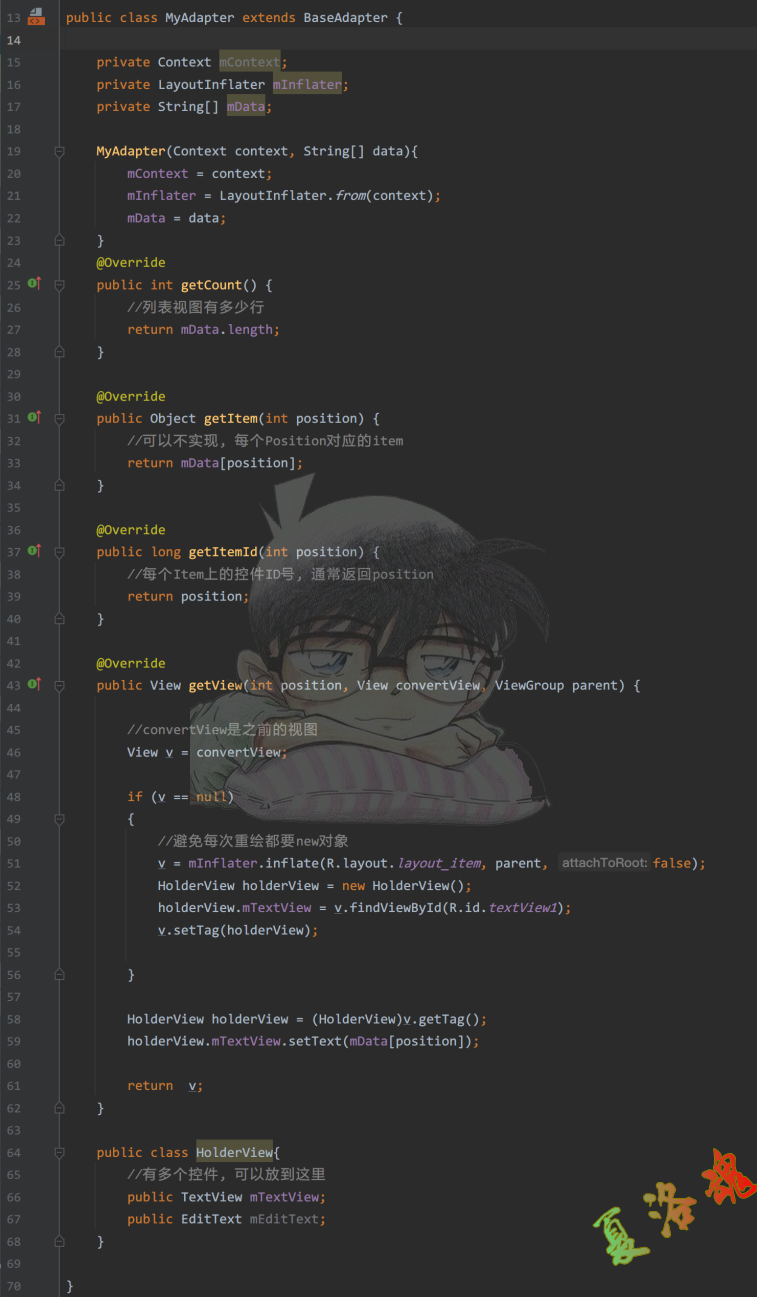Fold the getCount() method body

pyautogui.click(x=59, y=285)
